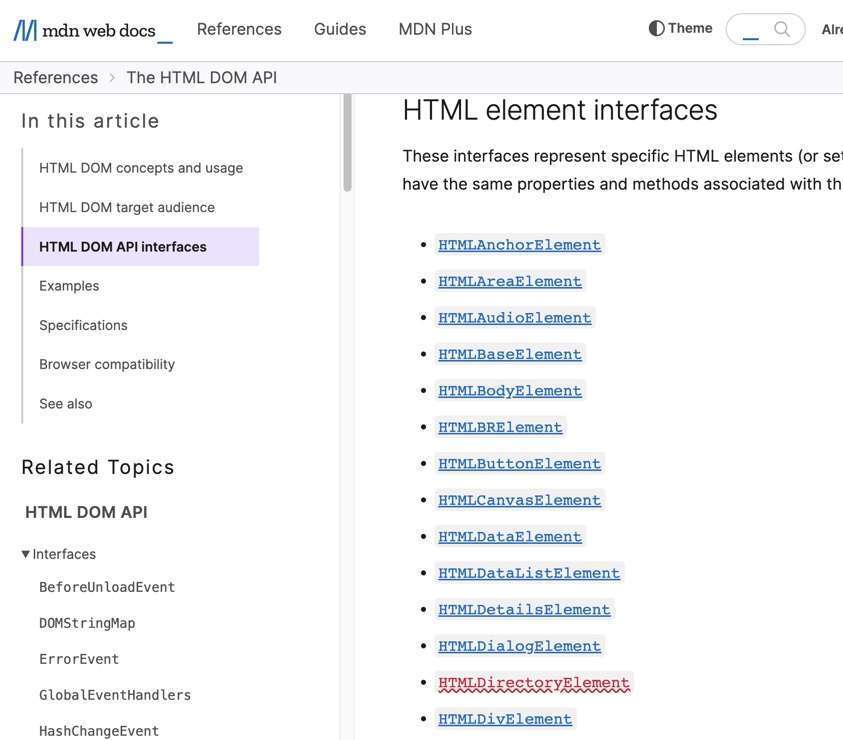Screen dimensions: 843x740
Task: Open the Guides menu
Action: (x=340, y=29)
